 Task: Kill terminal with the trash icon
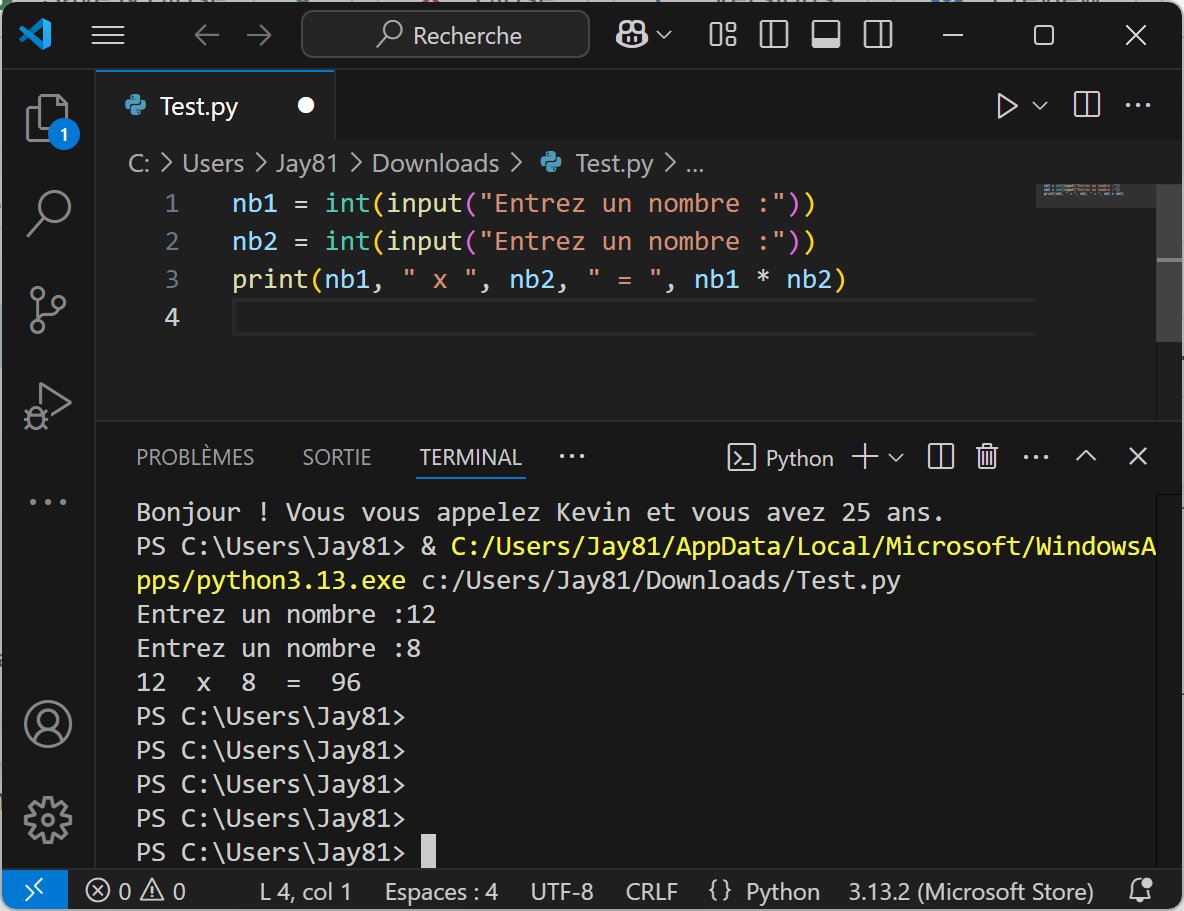point(987,457)
